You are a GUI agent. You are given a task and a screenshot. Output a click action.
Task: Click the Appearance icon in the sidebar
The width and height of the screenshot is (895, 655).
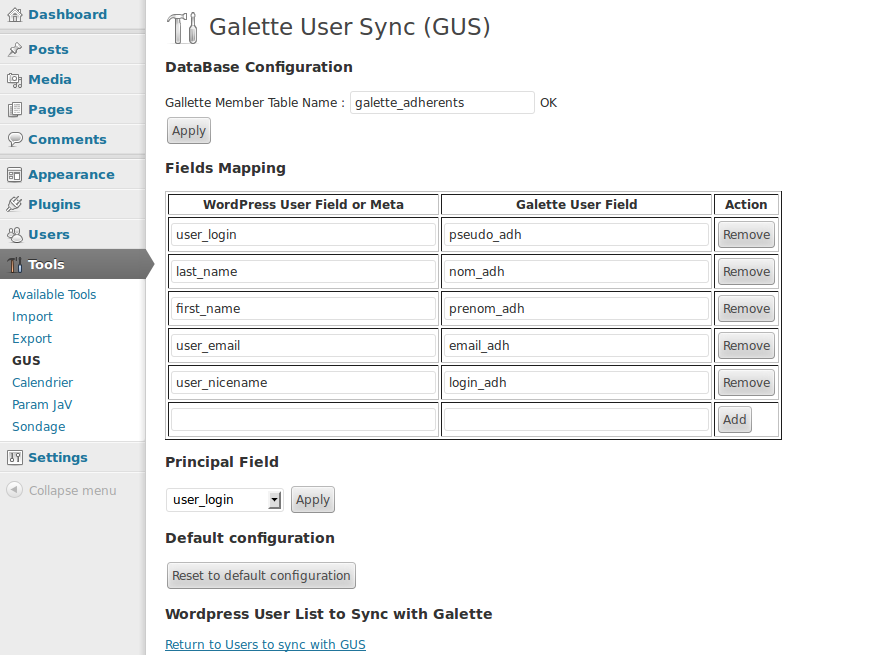15,175
